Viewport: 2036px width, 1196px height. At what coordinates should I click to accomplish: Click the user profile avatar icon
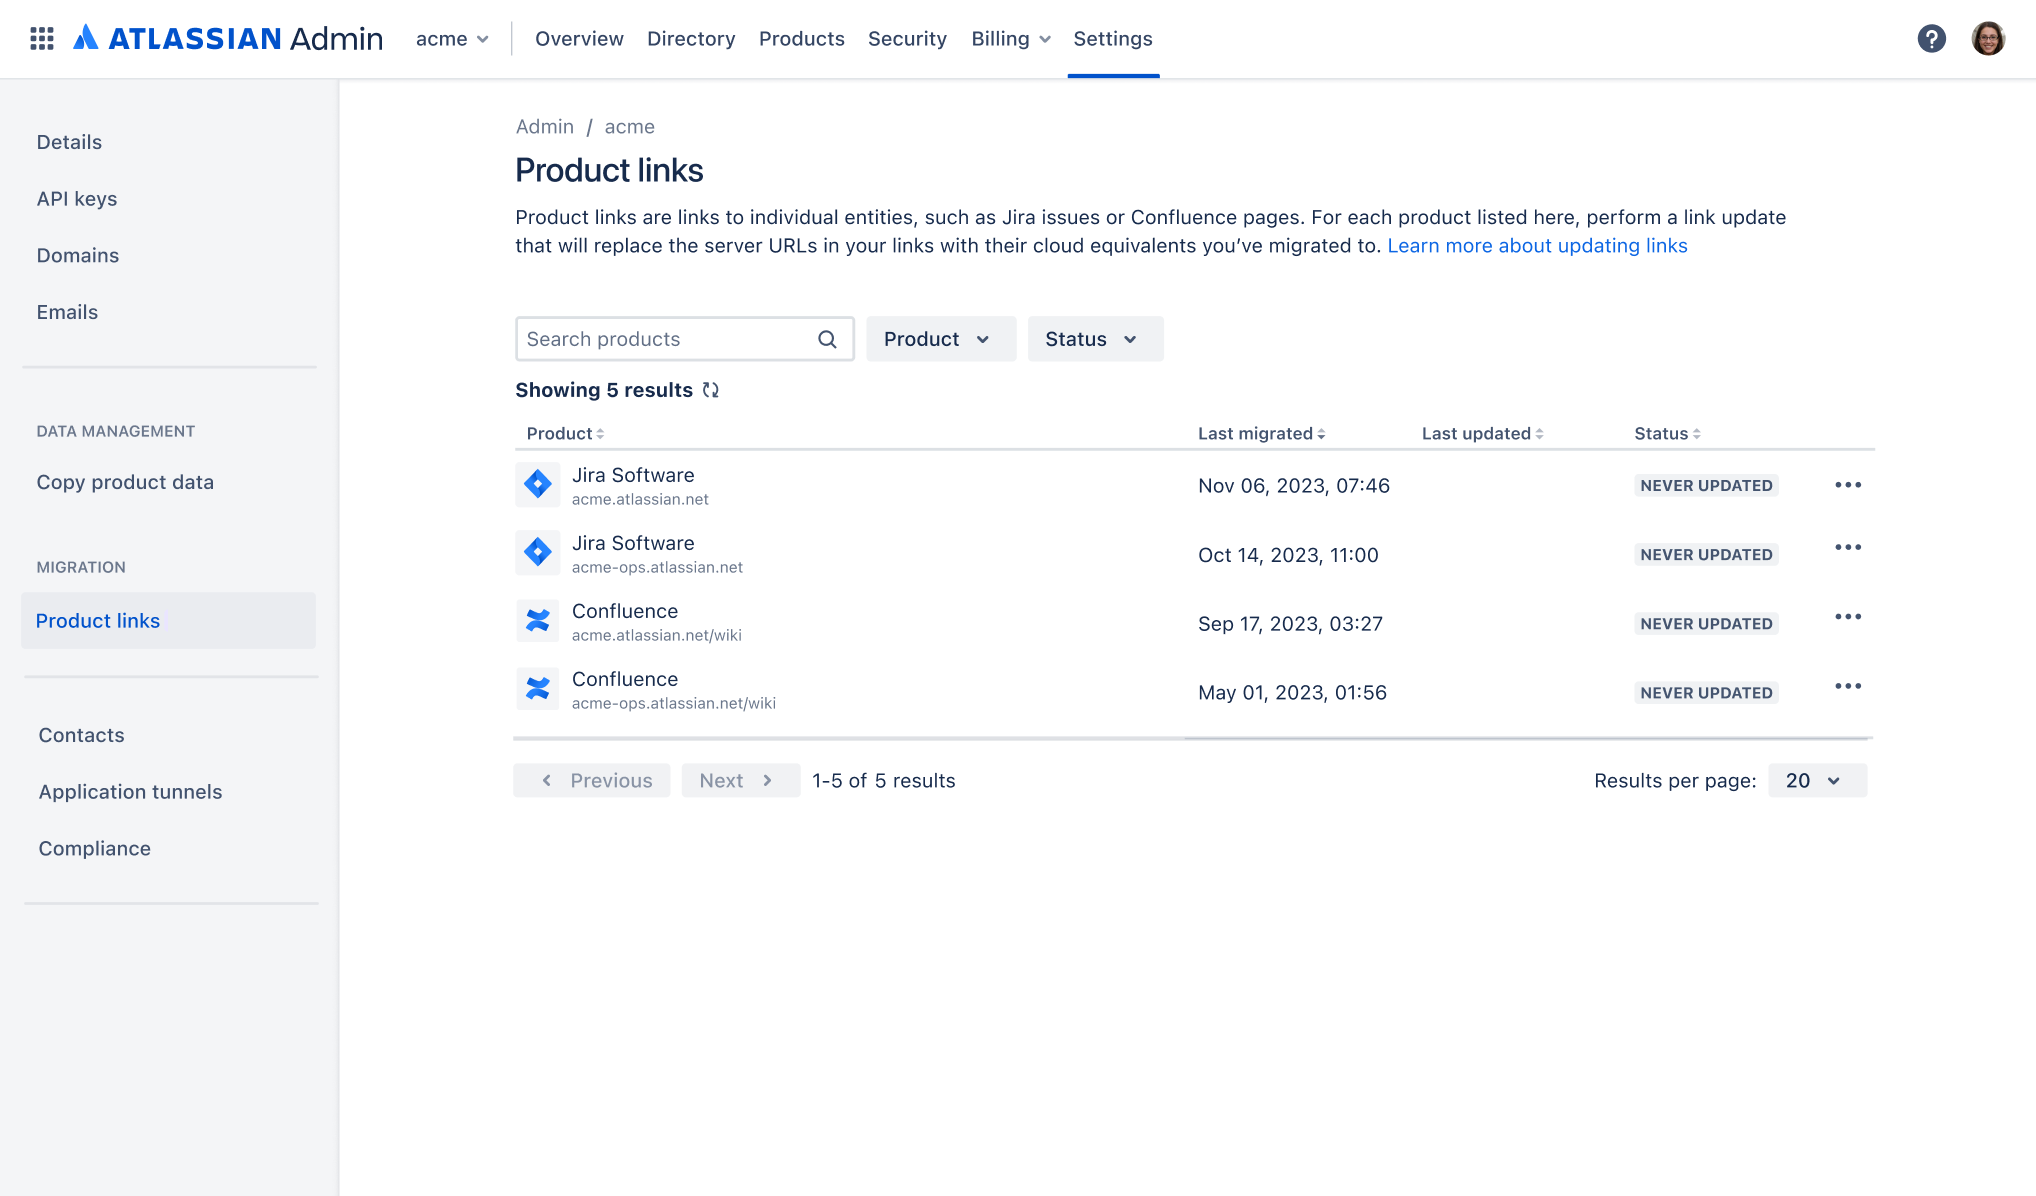pos(1988,38)
